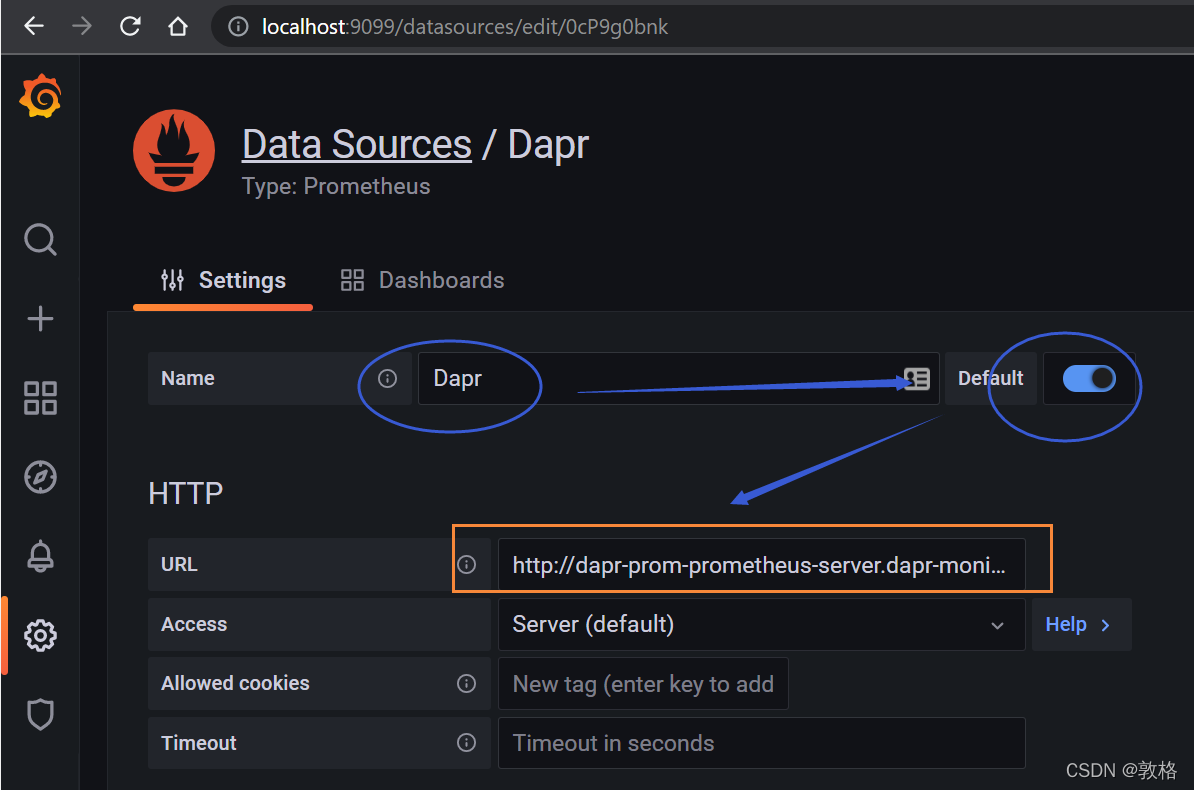Open the Dashboards panel icon

40,398
